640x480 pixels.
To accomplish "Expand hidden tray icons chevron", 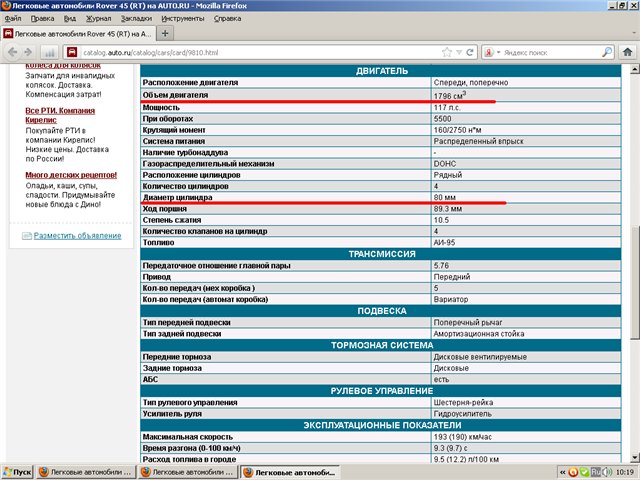I will 562,472.
